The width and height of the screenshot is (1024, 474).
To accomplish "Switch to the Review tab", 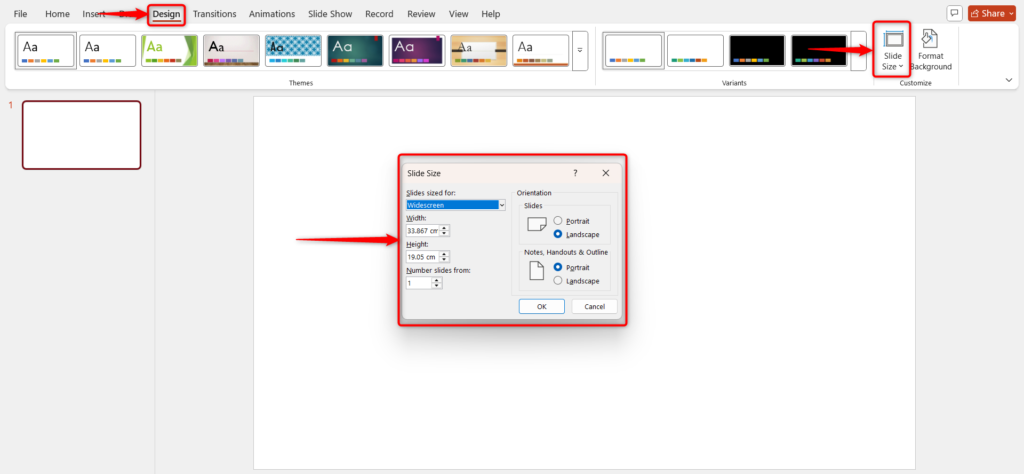I will [x=421, y=14].
